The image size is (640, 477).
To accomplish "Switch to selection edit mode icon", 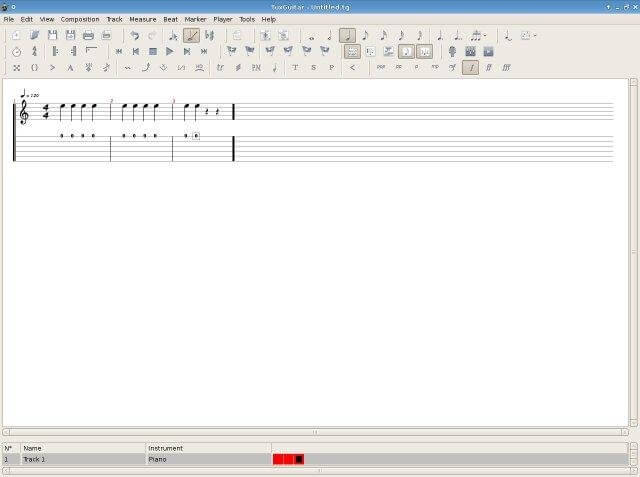I will click(173, 35).
